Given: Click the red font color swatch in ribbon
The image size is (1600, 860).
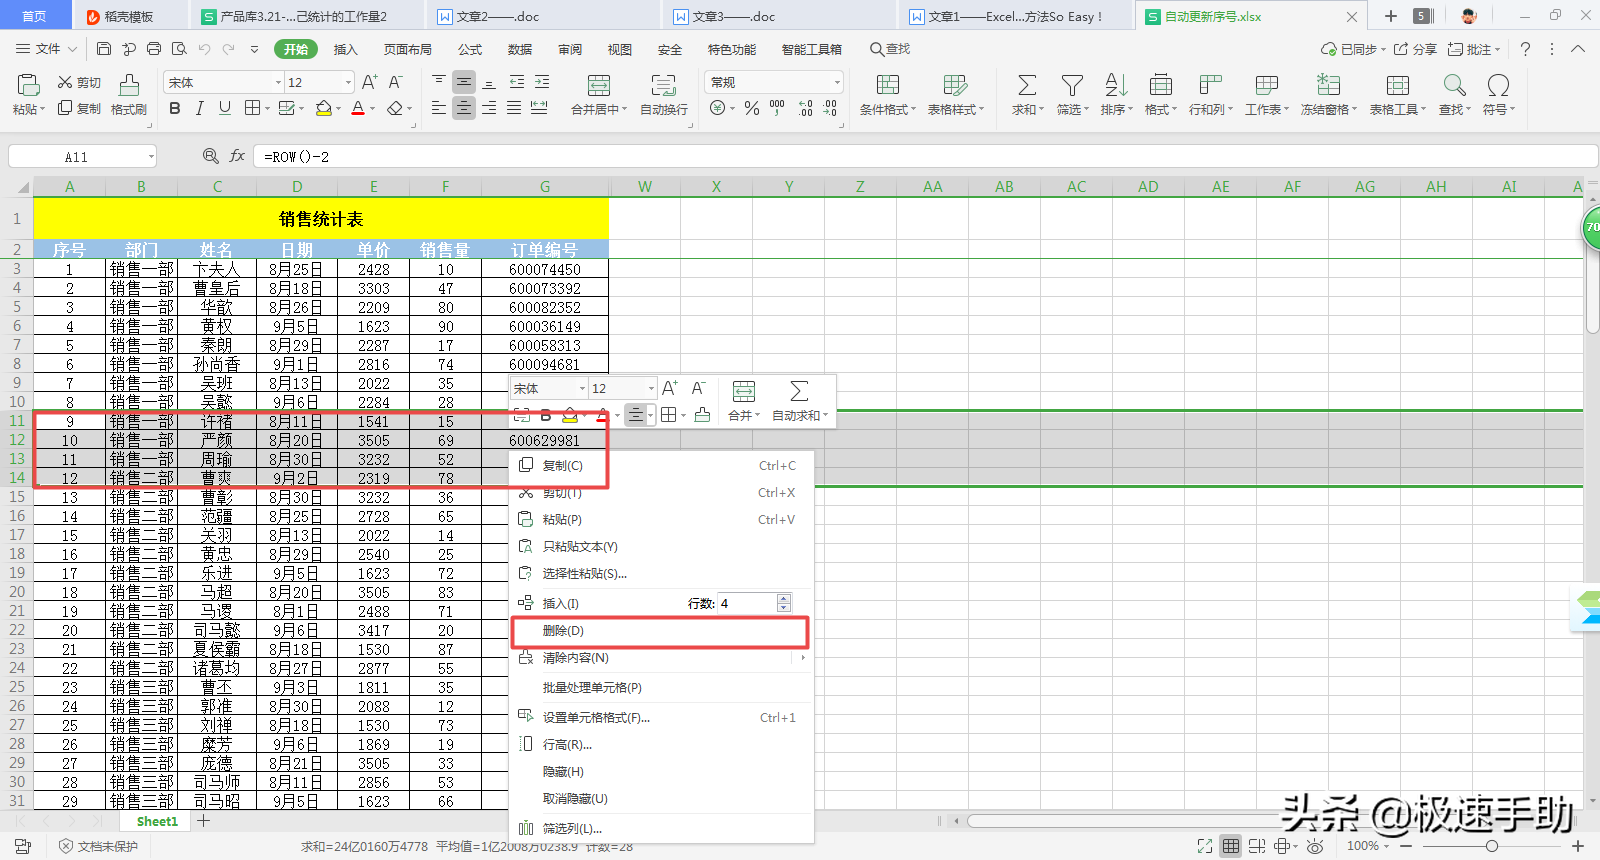Looking at the screenshot, I should [358, 108].
